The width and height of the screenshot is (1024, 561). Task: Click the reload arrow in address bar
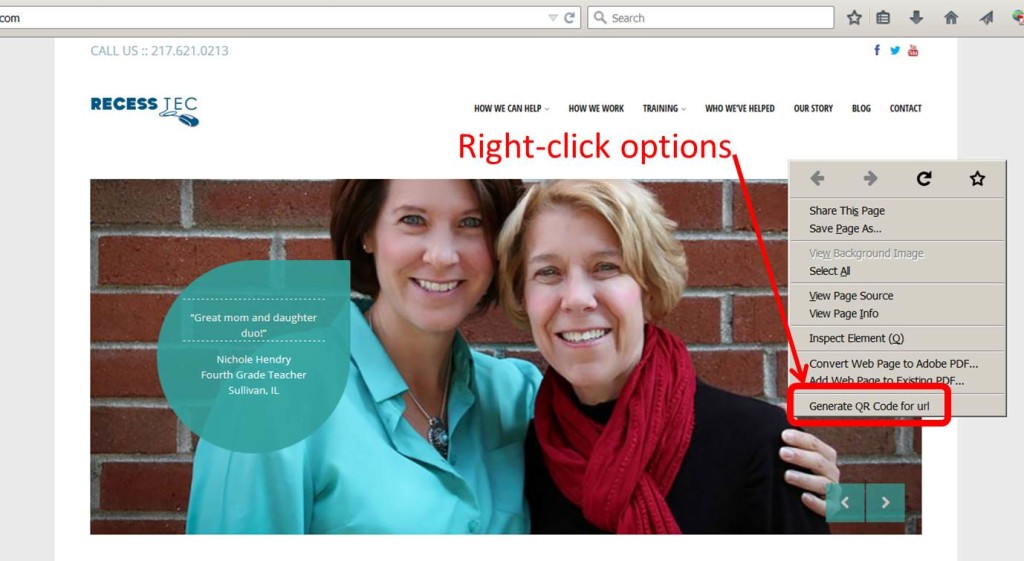[569, 18]
